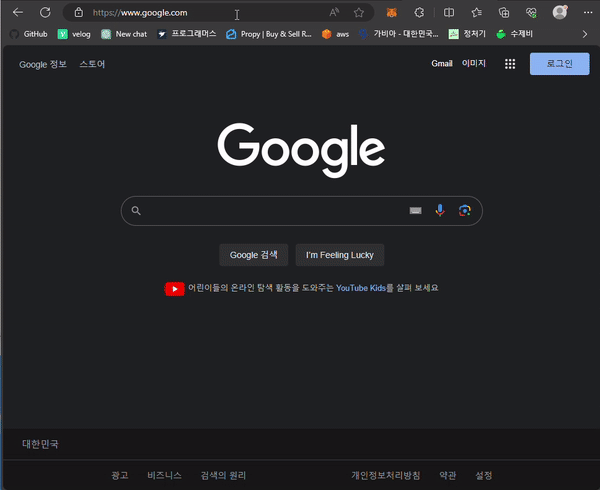Click the 대한민국 region text
The width and height of the screenshot is (600, 490).
[x=40, y=444]
